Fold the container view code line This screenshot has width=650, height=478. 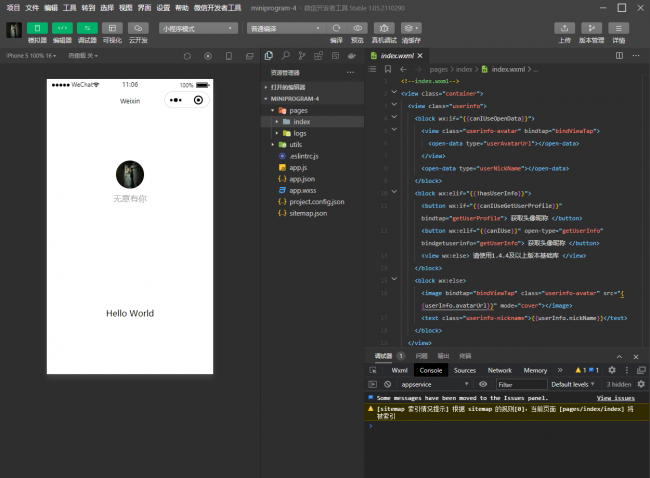[394, 92]
